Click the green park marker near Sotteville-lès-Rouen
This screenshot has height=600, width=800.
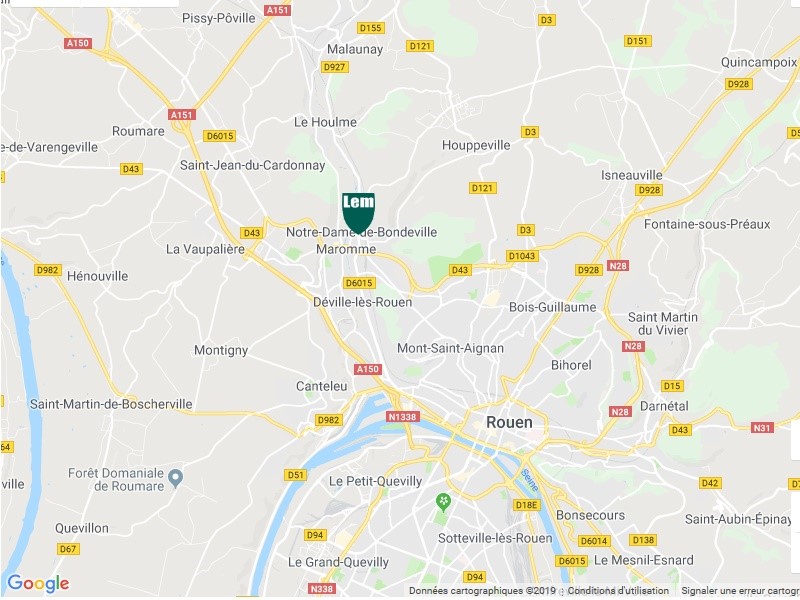coord(443,502)
